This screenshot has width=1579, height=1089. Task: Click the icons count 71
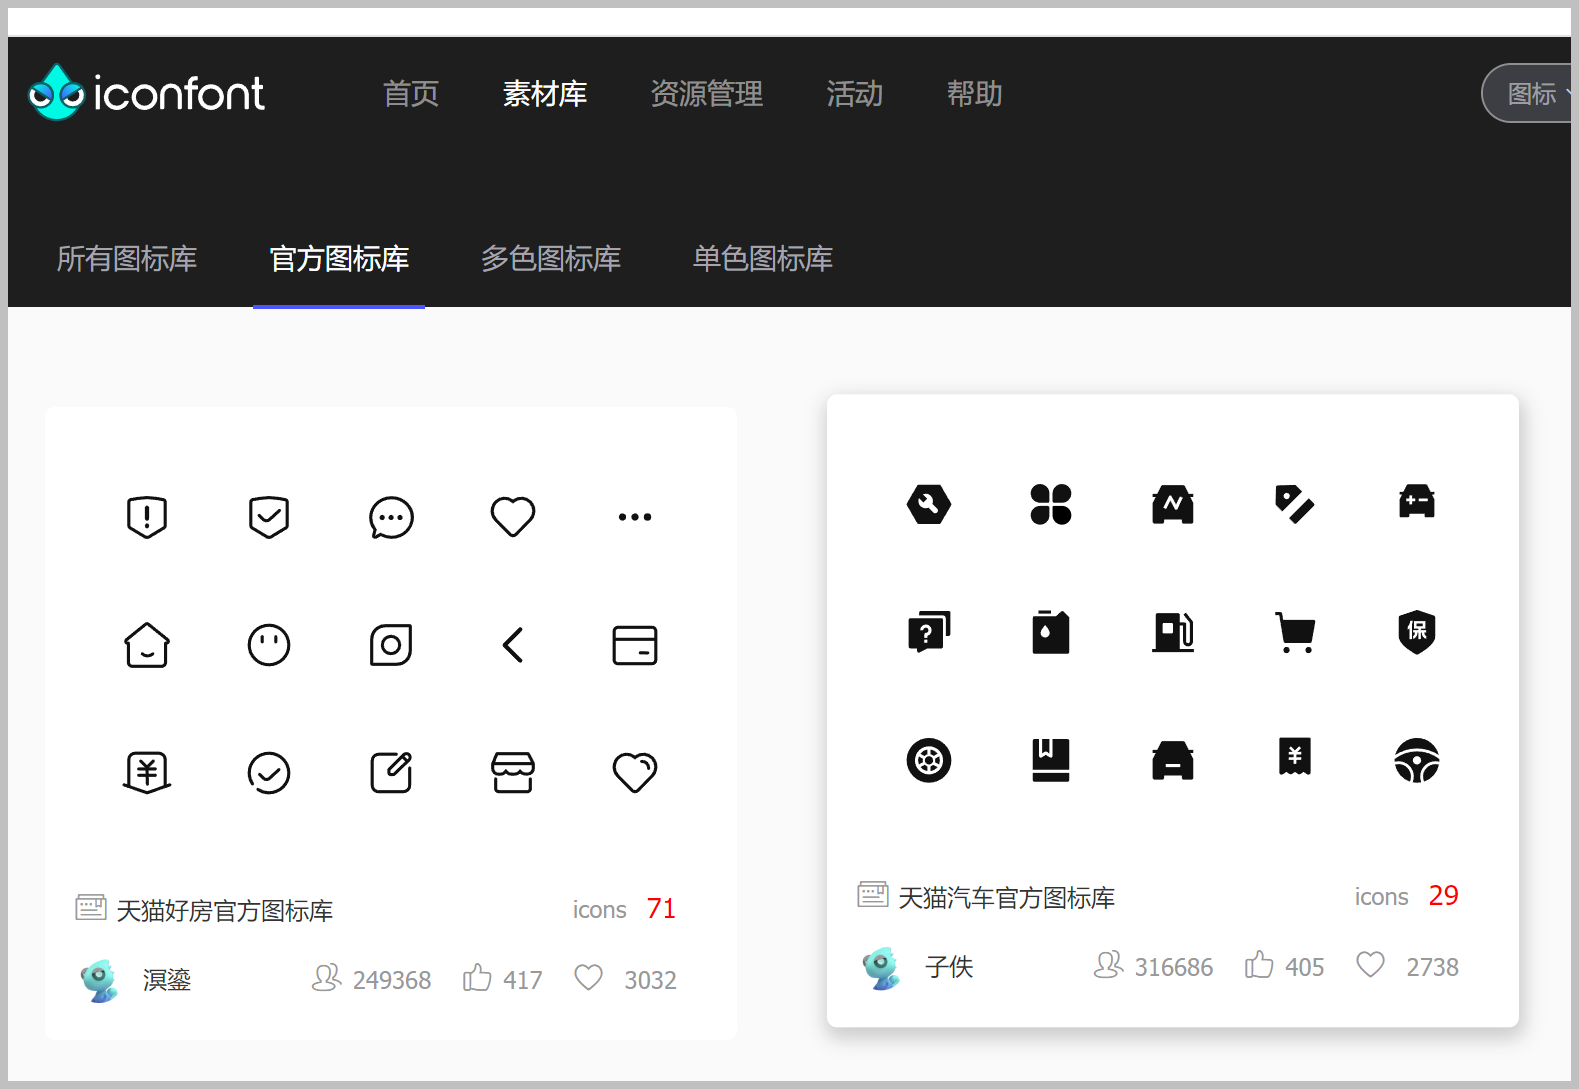[x=661, y=909]
